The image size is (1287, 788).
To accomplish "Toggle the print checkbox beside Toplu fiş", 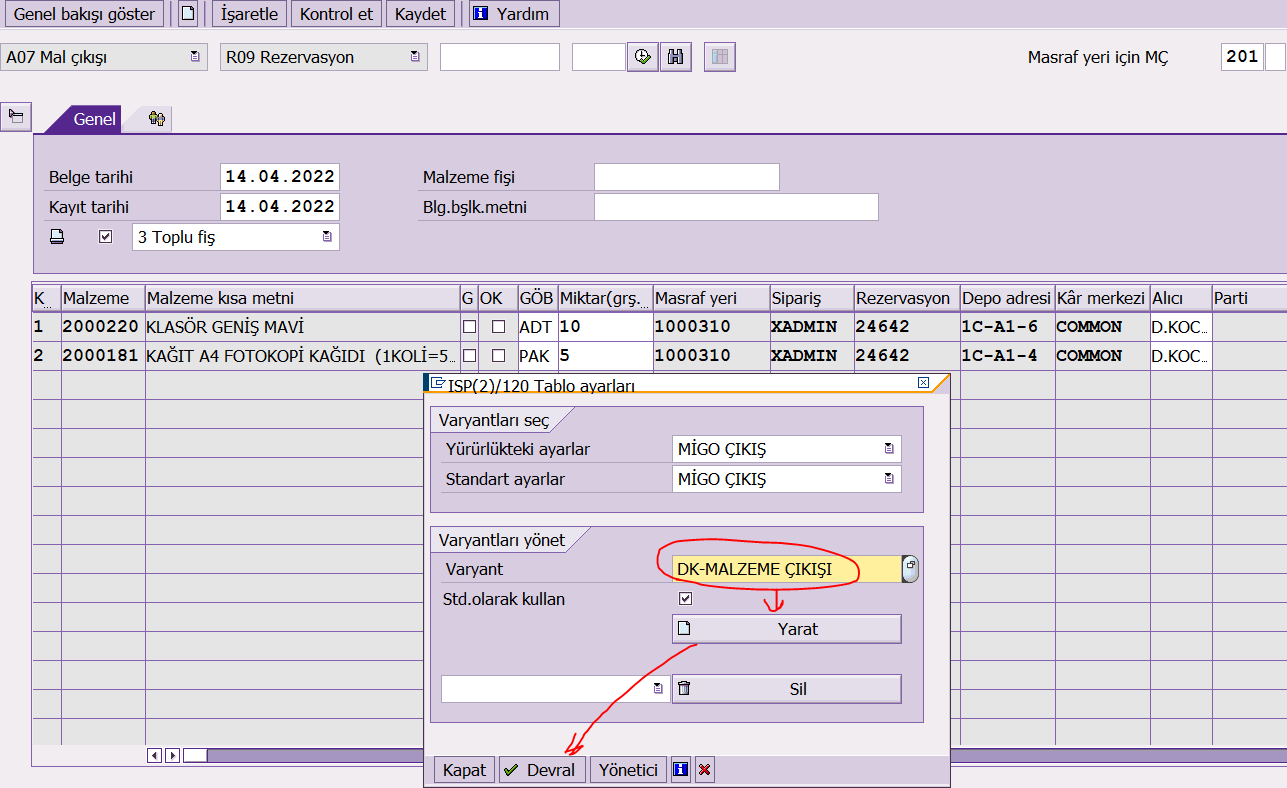I will tap(106, 237).
